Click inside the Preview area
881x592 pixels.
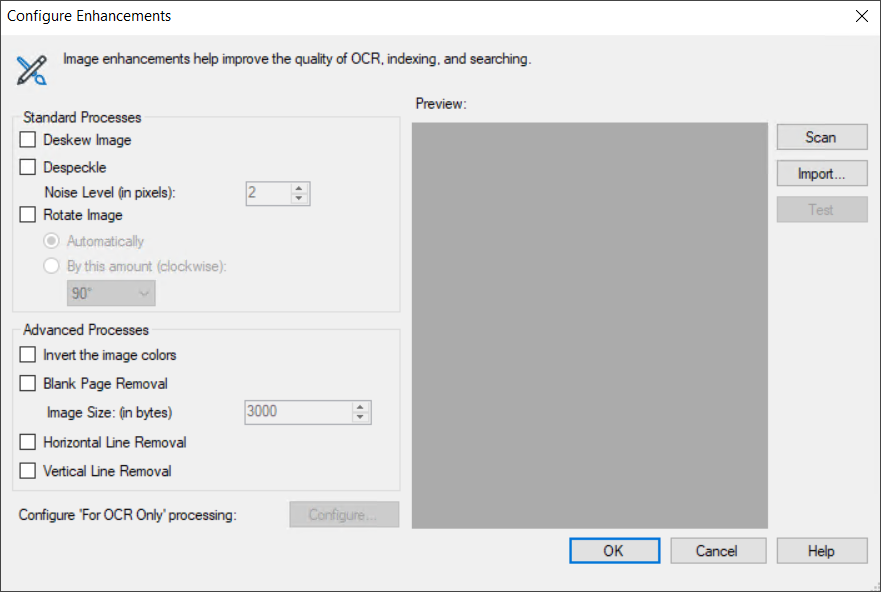589,325
